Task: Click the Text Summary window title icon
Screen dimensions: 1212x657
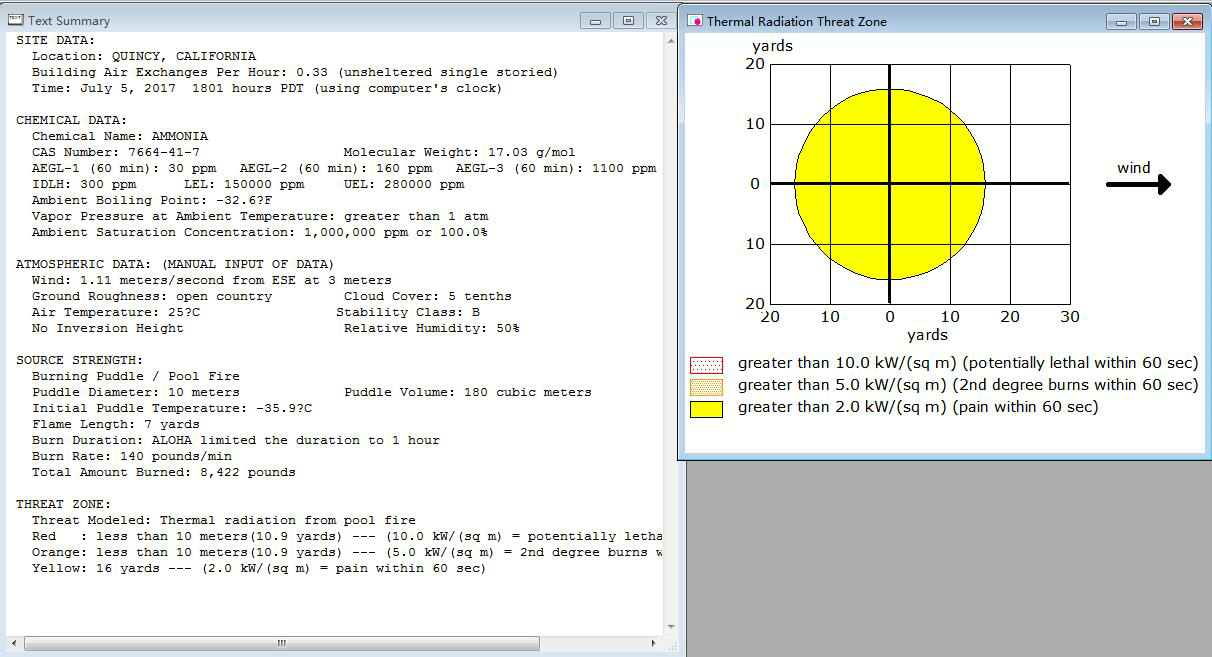Action: click(x=16, y=20)
